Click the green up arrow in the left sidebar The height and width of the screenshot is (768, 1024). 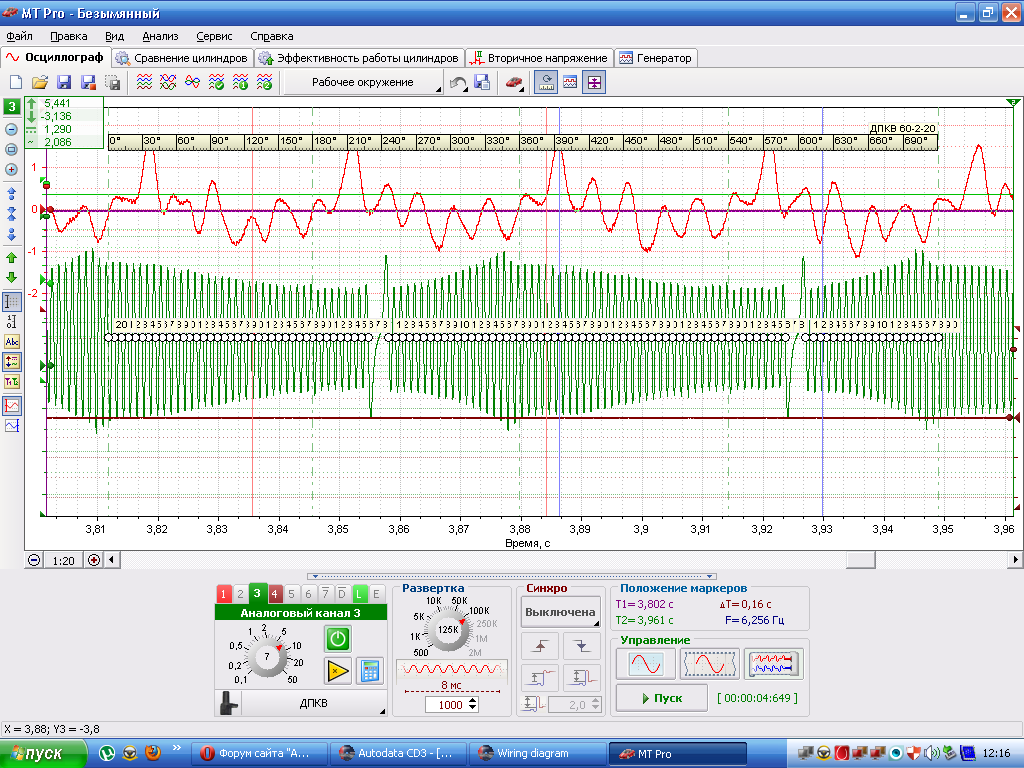coord(11,258)
